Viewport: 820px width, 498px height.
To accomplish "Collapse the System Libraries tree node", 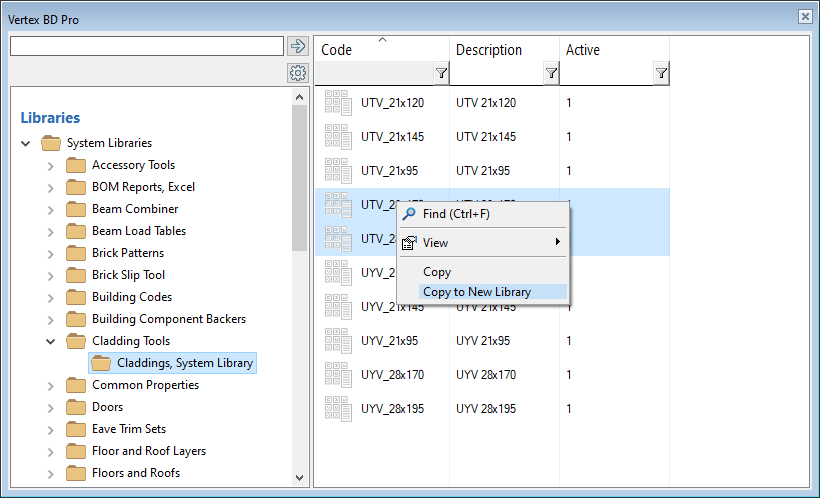I will [26, 143].
